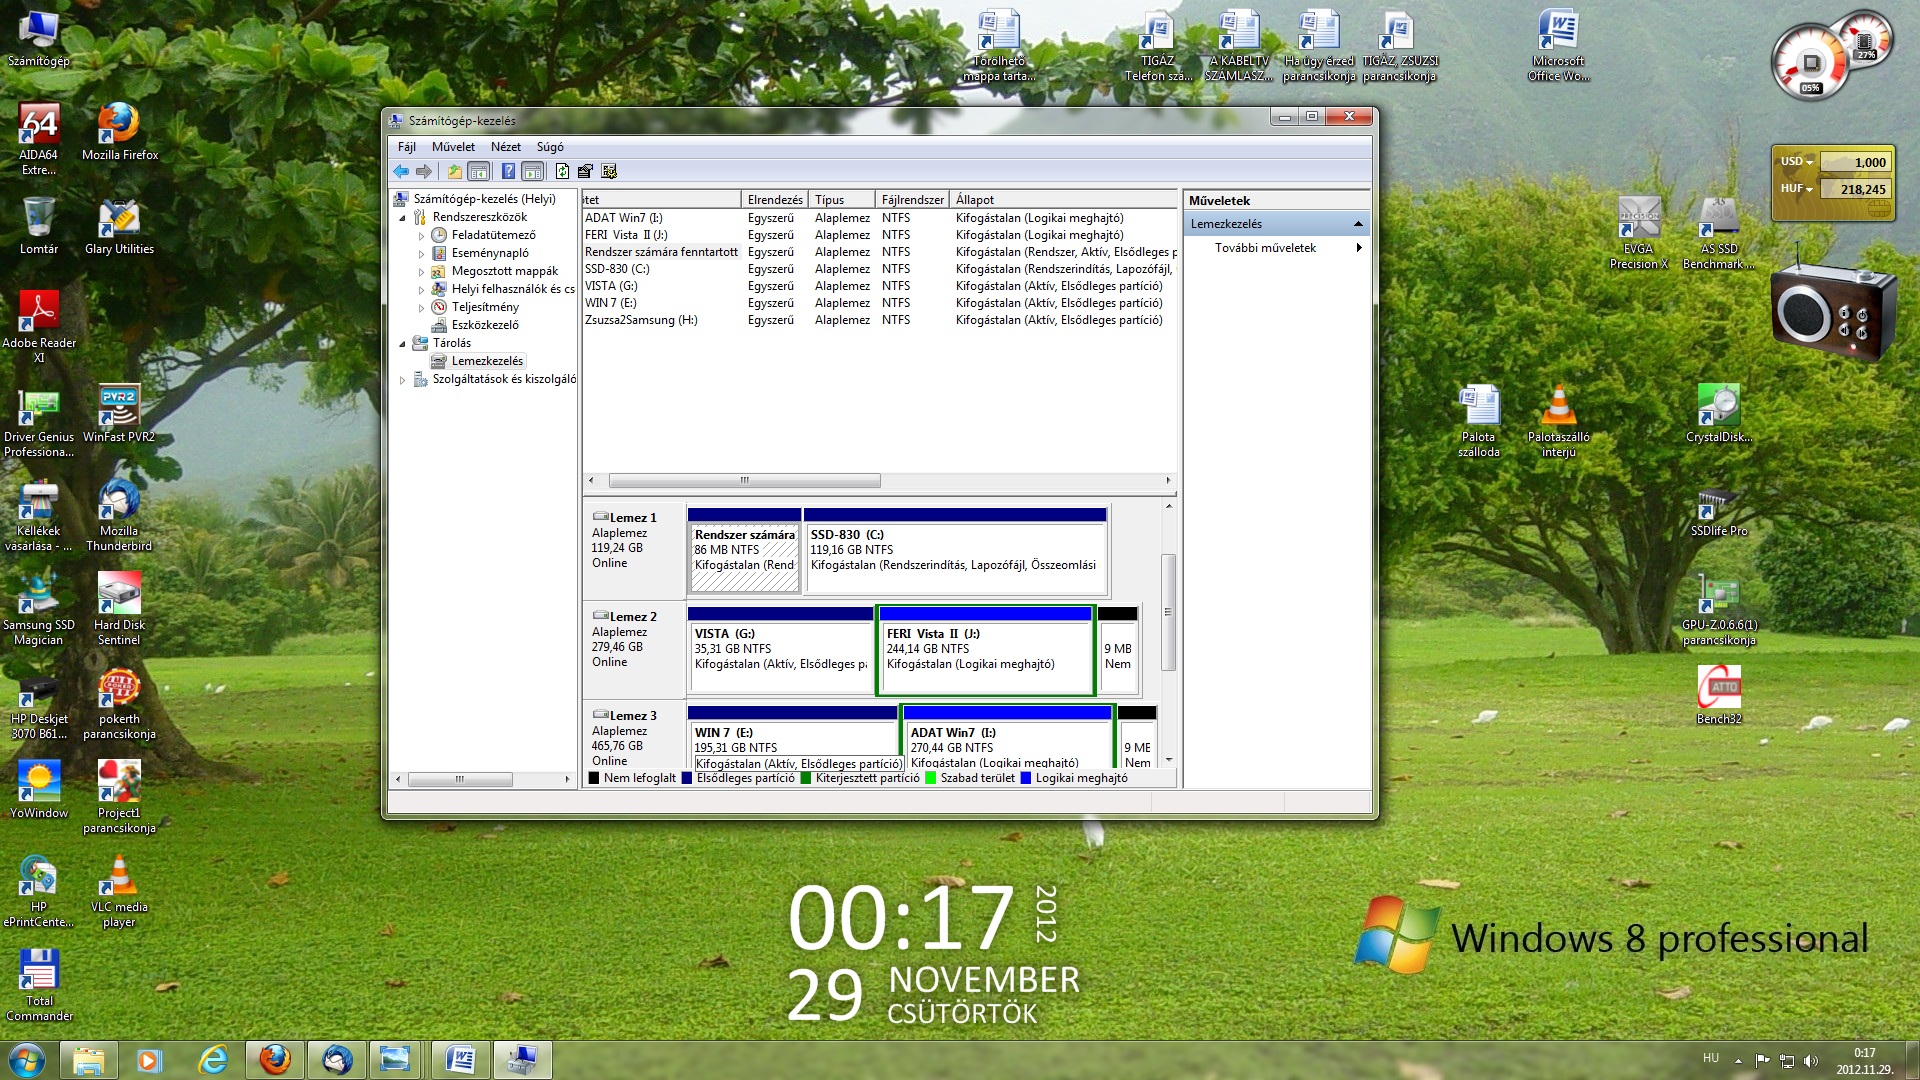The height and width of the screenshot is (1080, 1920).
Task: Open the AIDA64 Extreme desktop icon
Action: [39, 140]
